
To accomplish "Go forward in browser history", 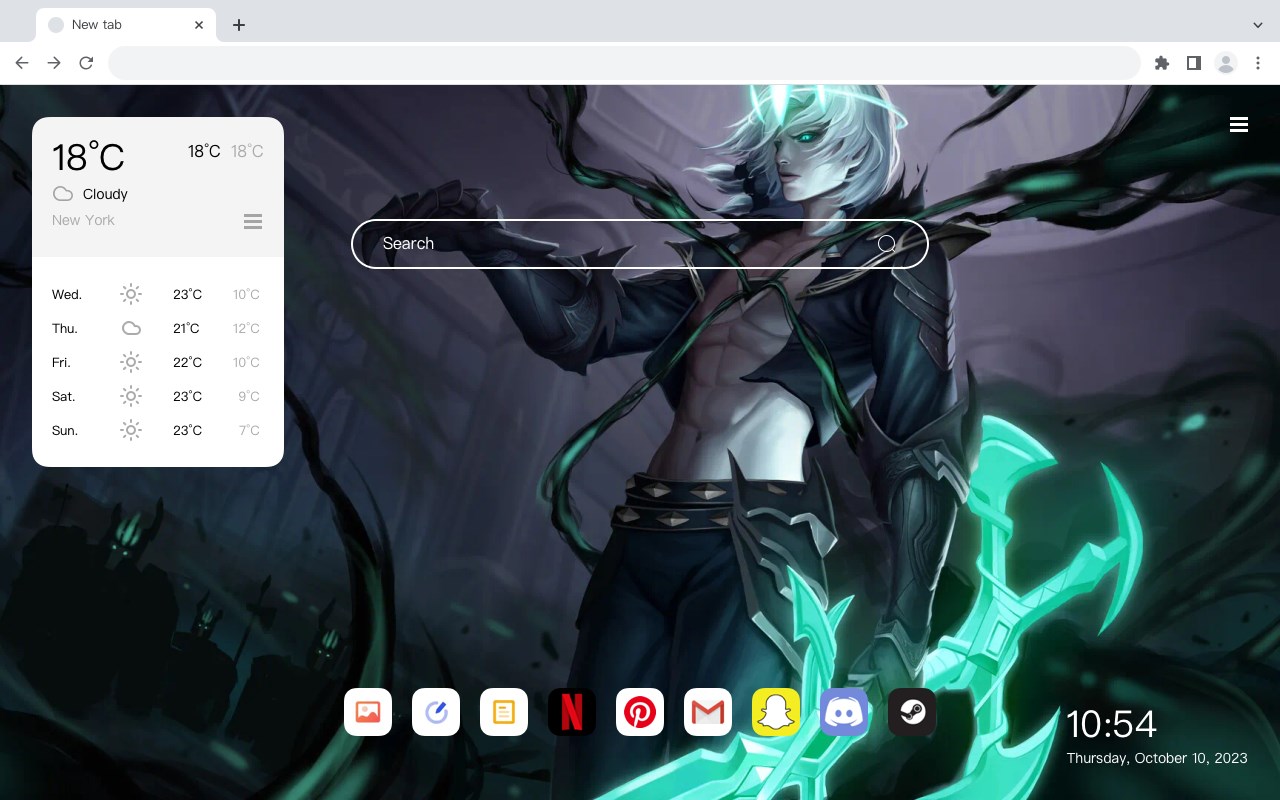I will point(54,63).
